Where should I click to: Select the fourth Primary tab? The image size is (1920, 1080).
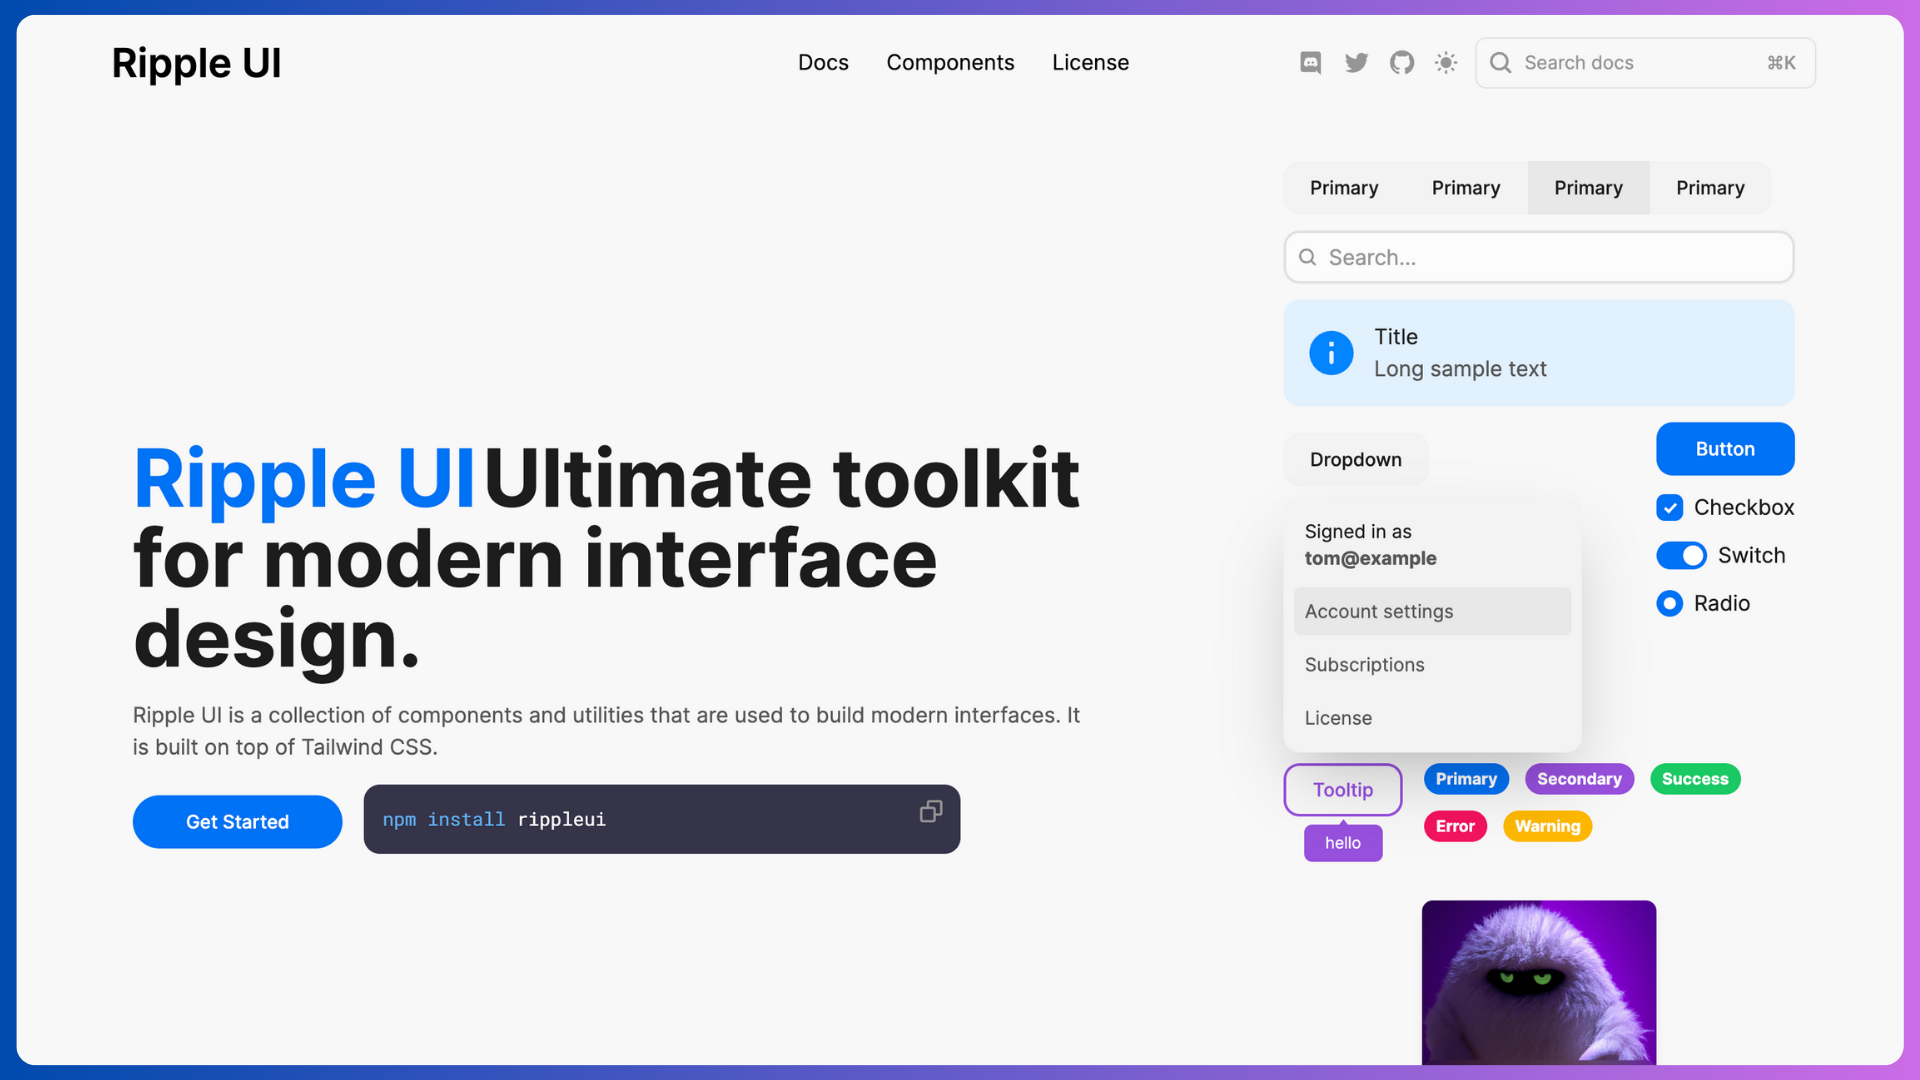1710,188
